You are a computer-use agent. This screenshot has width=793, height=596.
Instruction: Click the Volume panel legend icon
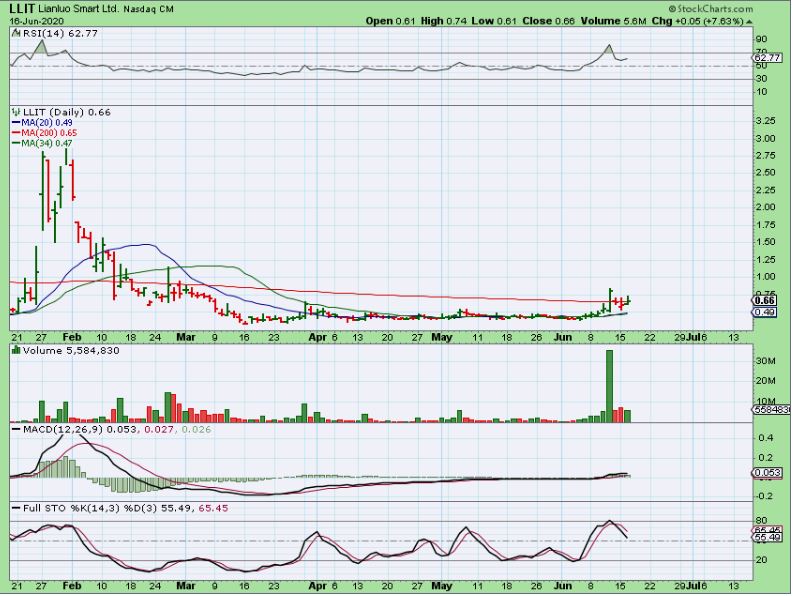15,350
